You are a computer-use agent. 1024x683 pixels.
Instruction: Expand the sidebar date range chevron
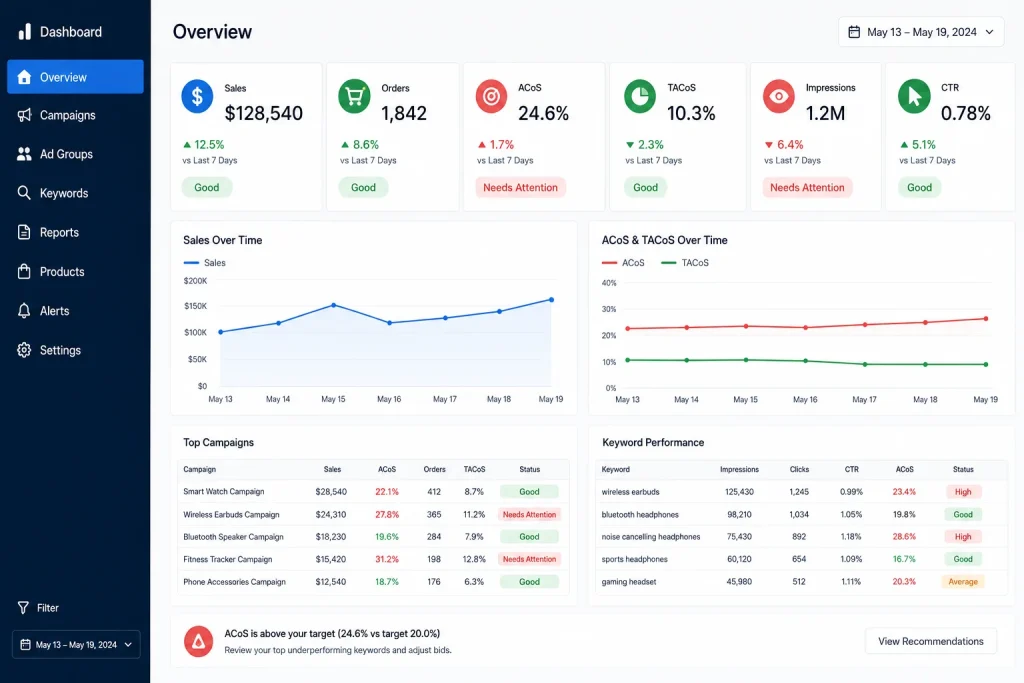pos(128,644)
